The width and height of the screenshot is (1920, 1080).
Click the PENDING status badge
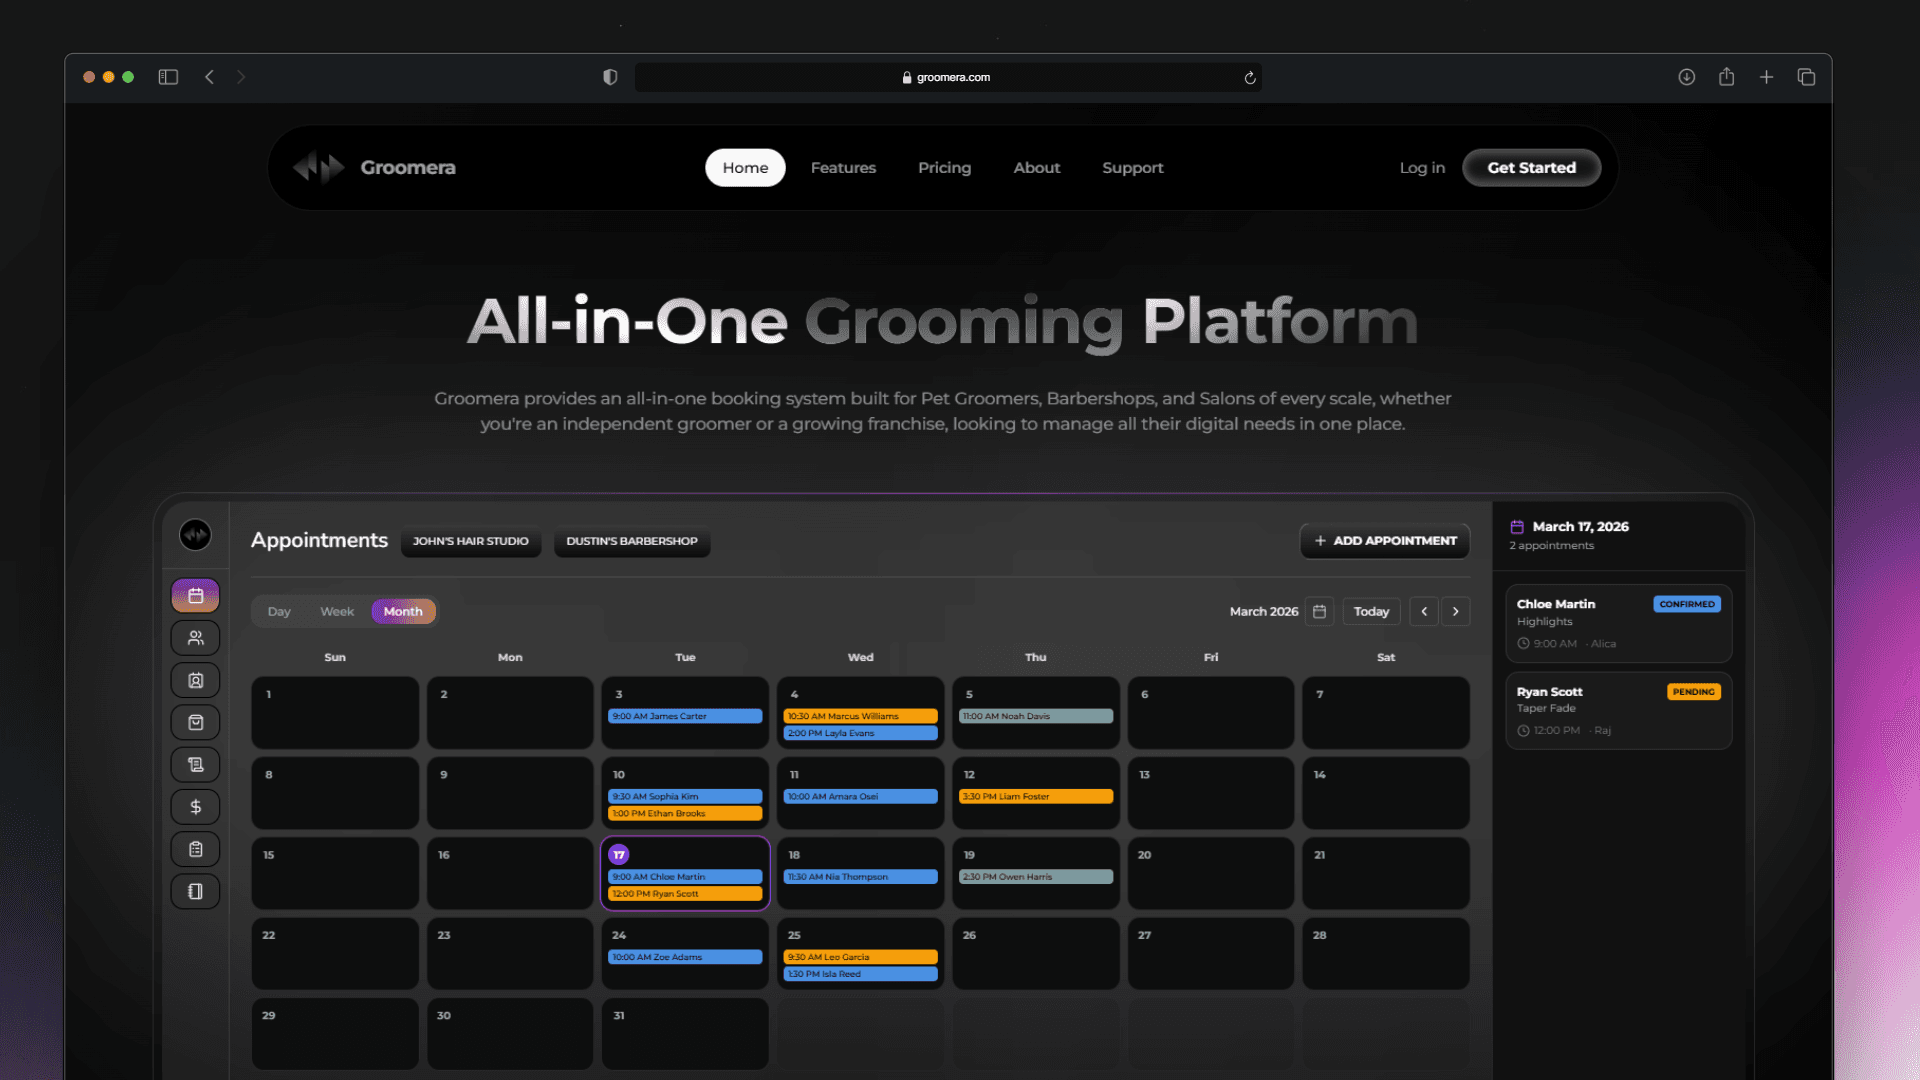point(1693,692)
